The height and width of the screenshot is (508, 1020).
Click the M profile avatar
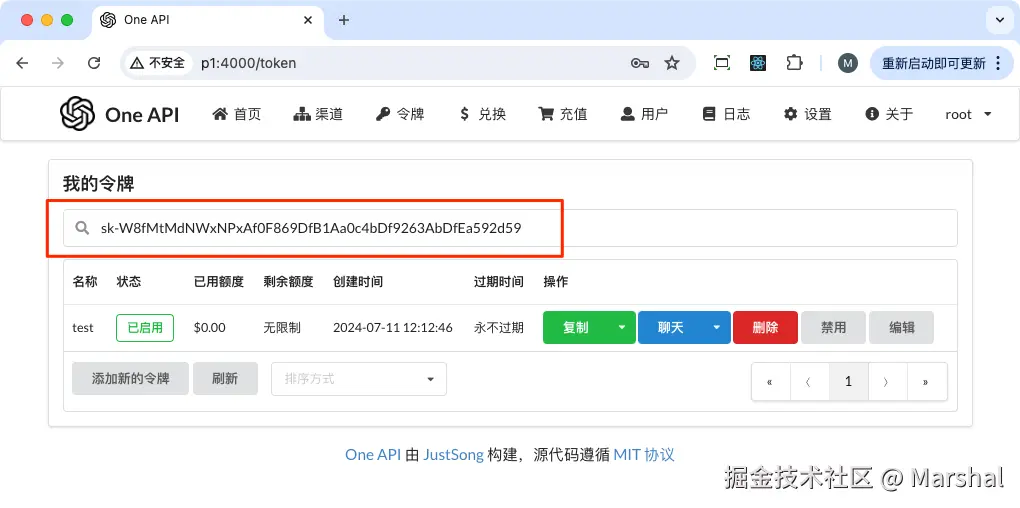[847, 63]
